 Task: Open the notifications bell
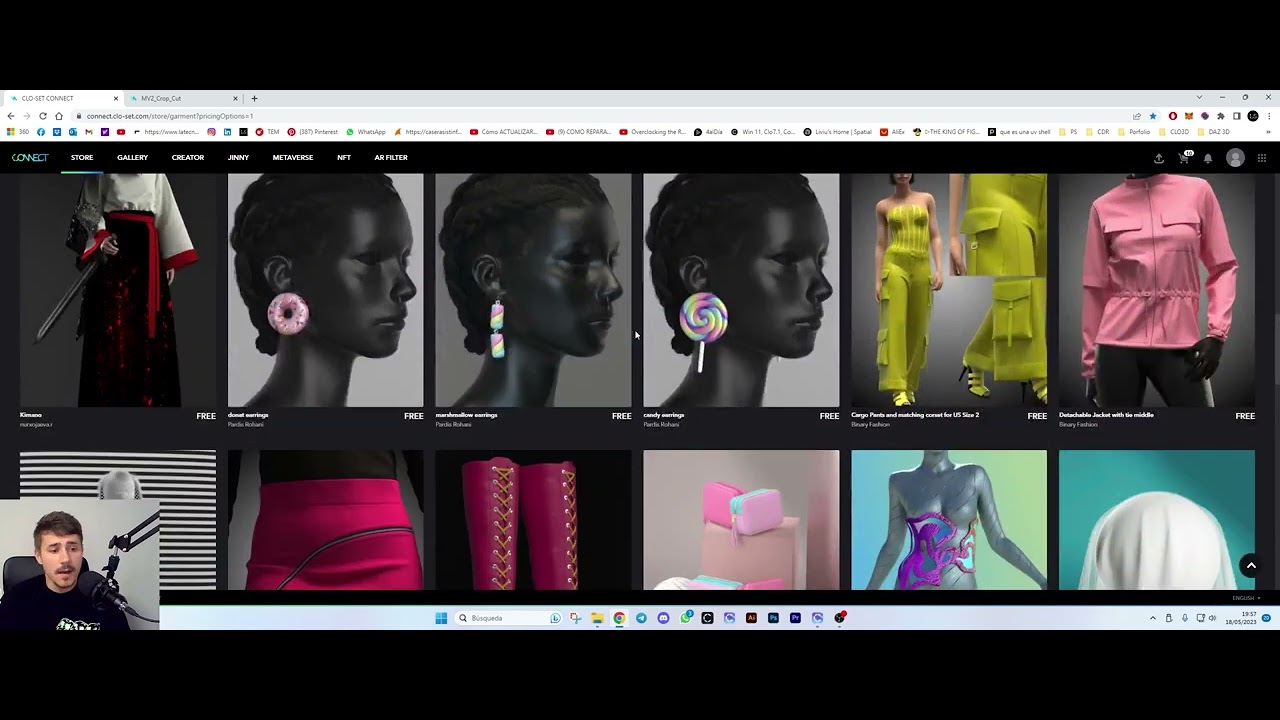[x=1208, y=158]
